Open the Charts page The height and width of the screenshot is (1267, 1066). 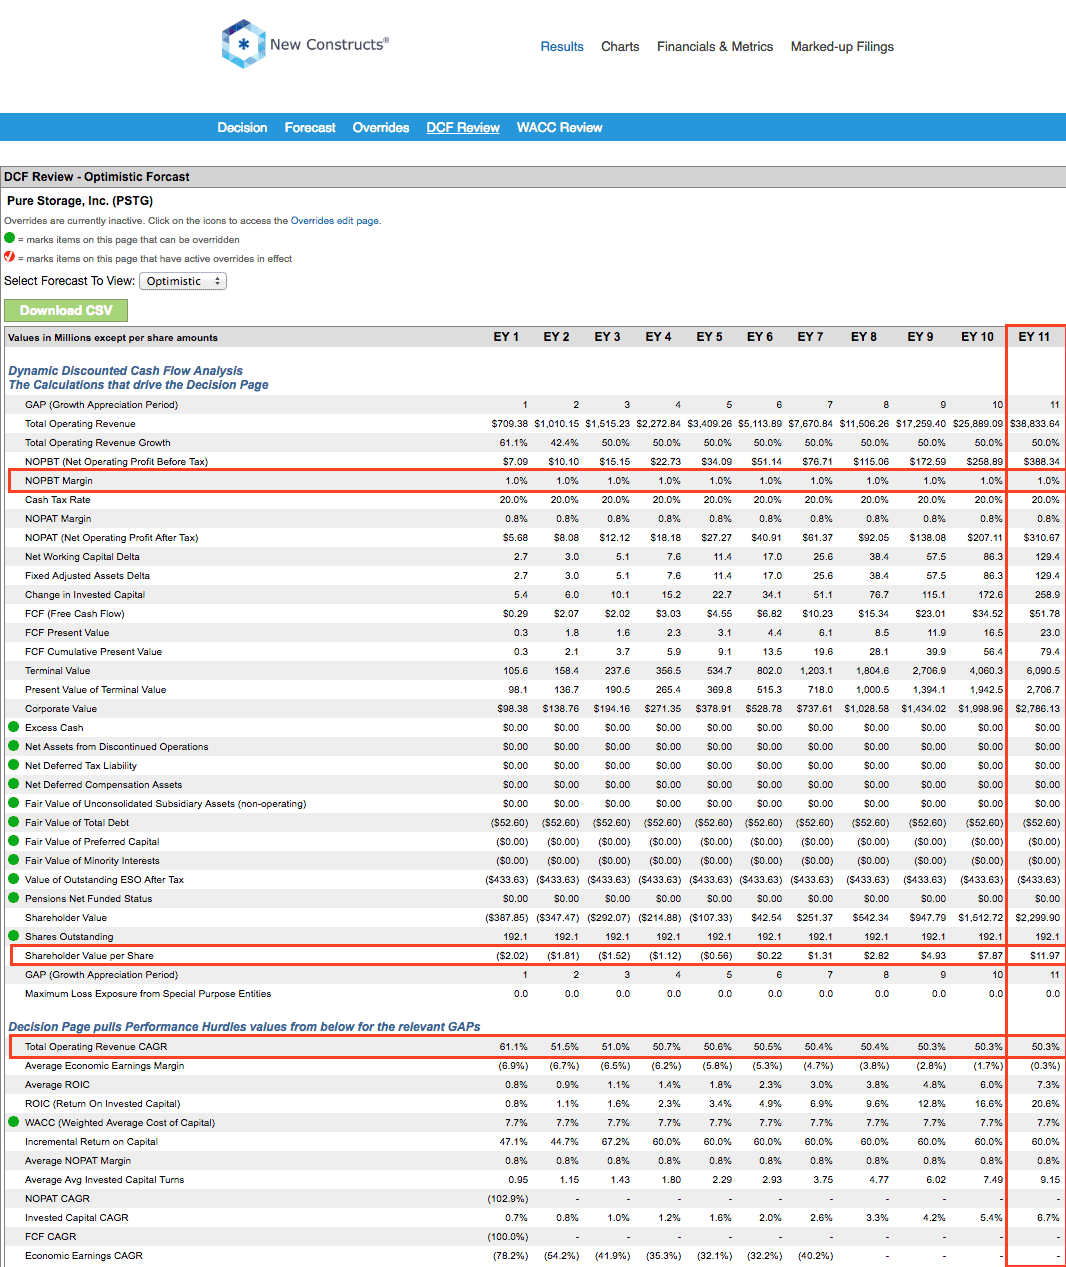pyautogui.click(x=620, y=46)
